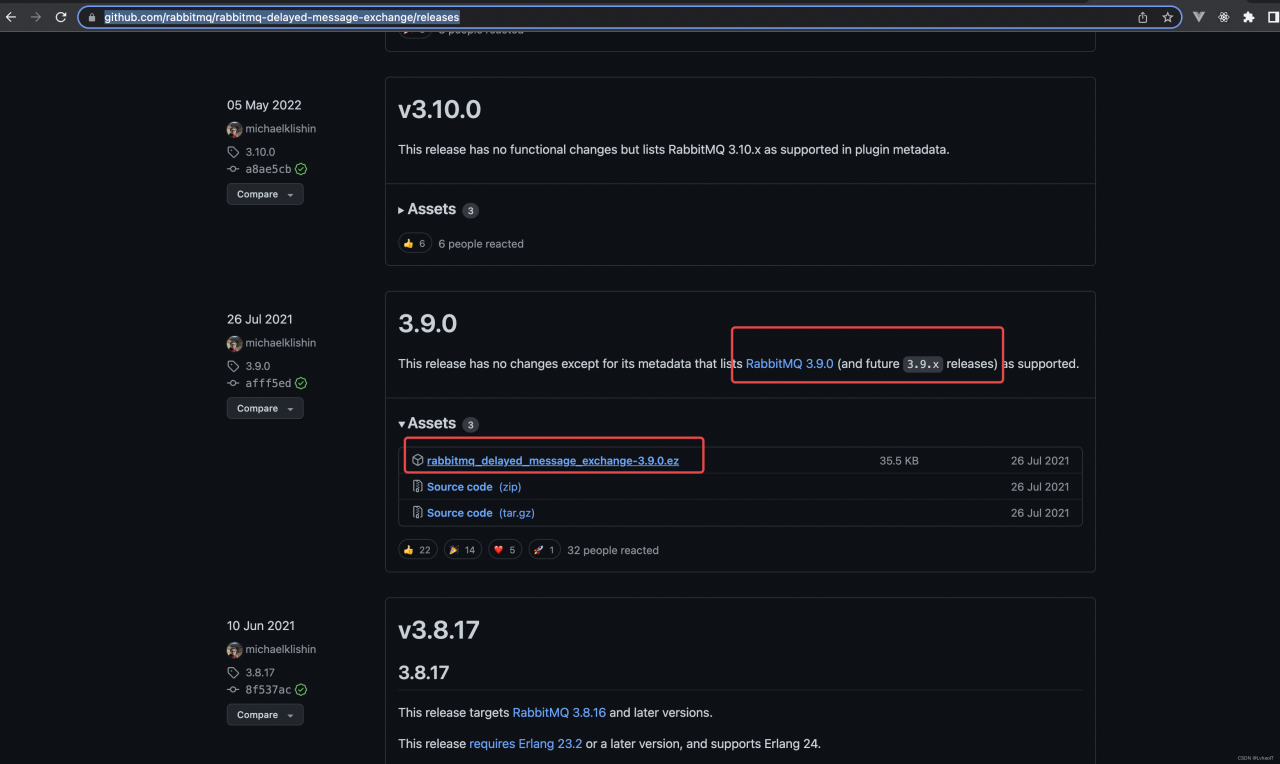The image size is (1280, 764).
Task: Expand Assets for release v3.10.0
Action: click(438, 210)
